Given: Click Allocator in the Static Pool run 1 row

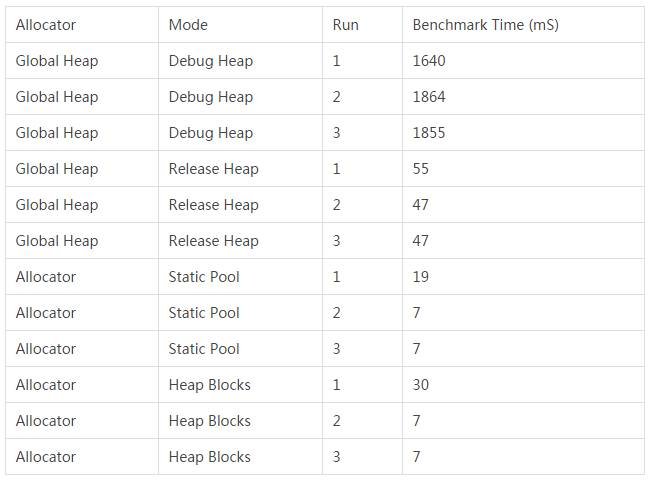Looking at the screenshot, I should [x=46, y=277].
